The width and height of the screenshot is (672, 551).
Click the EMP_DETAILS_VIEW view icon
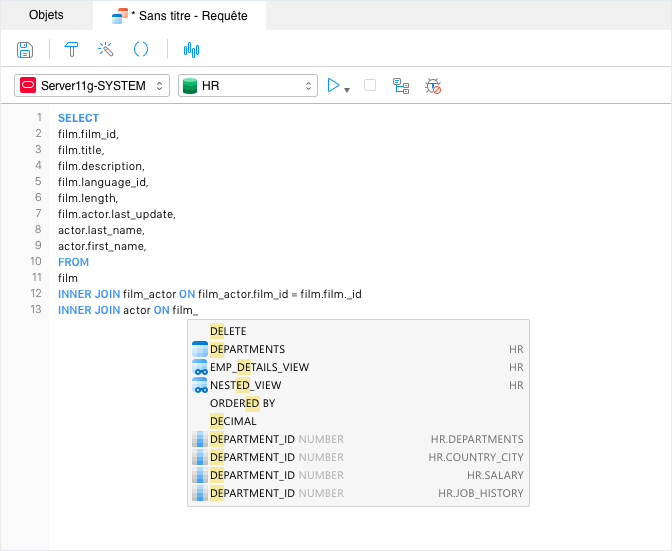click(200, 367)
